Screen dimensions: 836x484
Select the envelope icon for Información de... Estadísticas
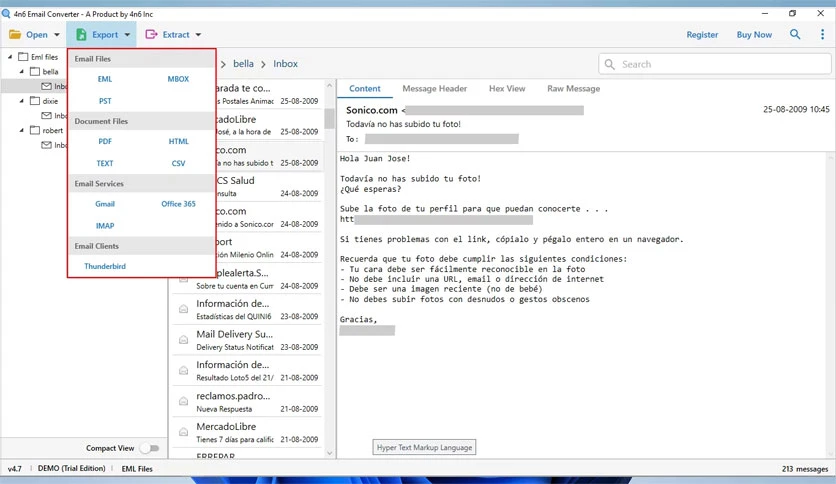tap(183, 309)
